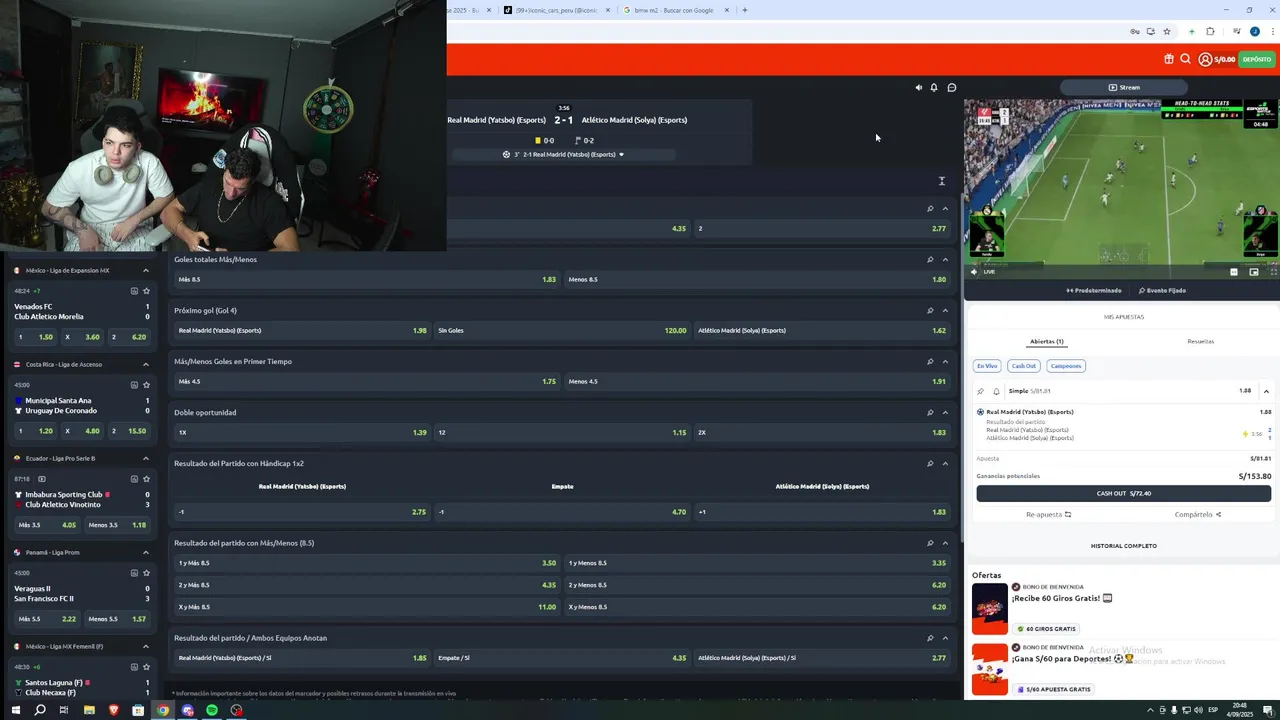Click the Evento Fijado option below stream

(1162, 290)
